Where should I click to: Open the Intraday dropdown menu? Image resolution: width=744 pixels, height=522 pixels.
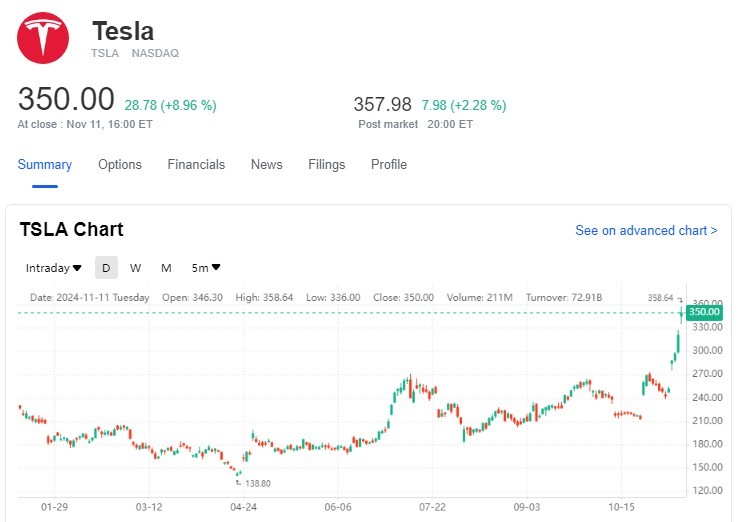[53, 268]
